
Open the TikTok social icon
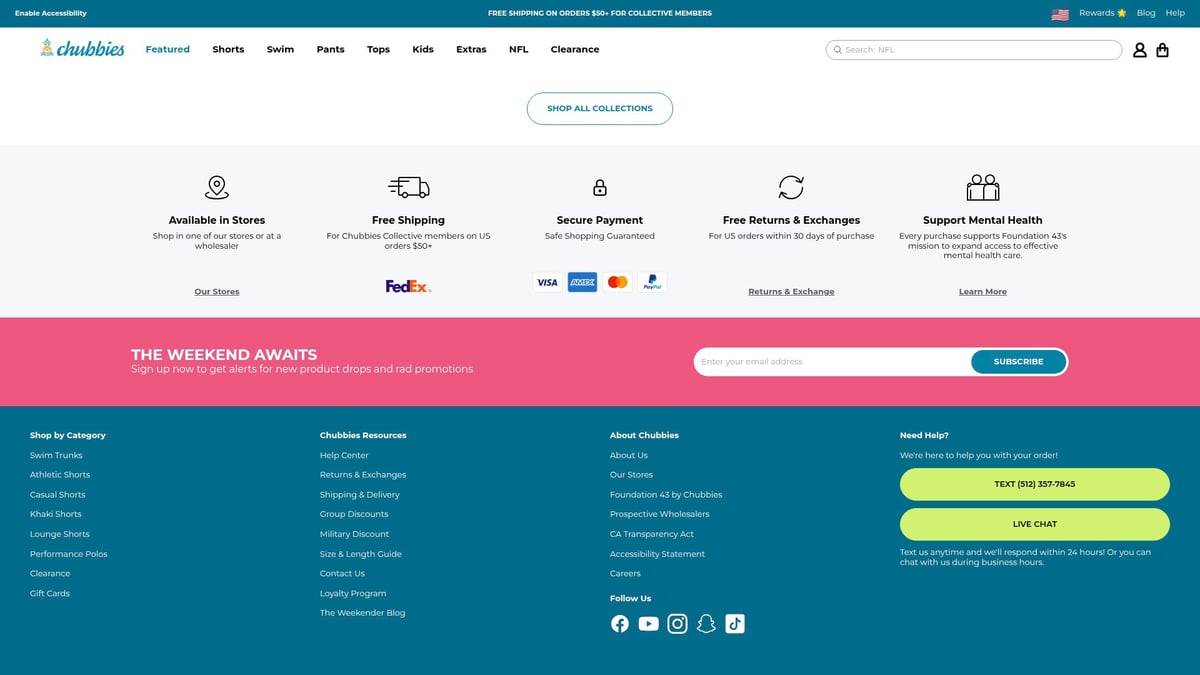point(735,624)
